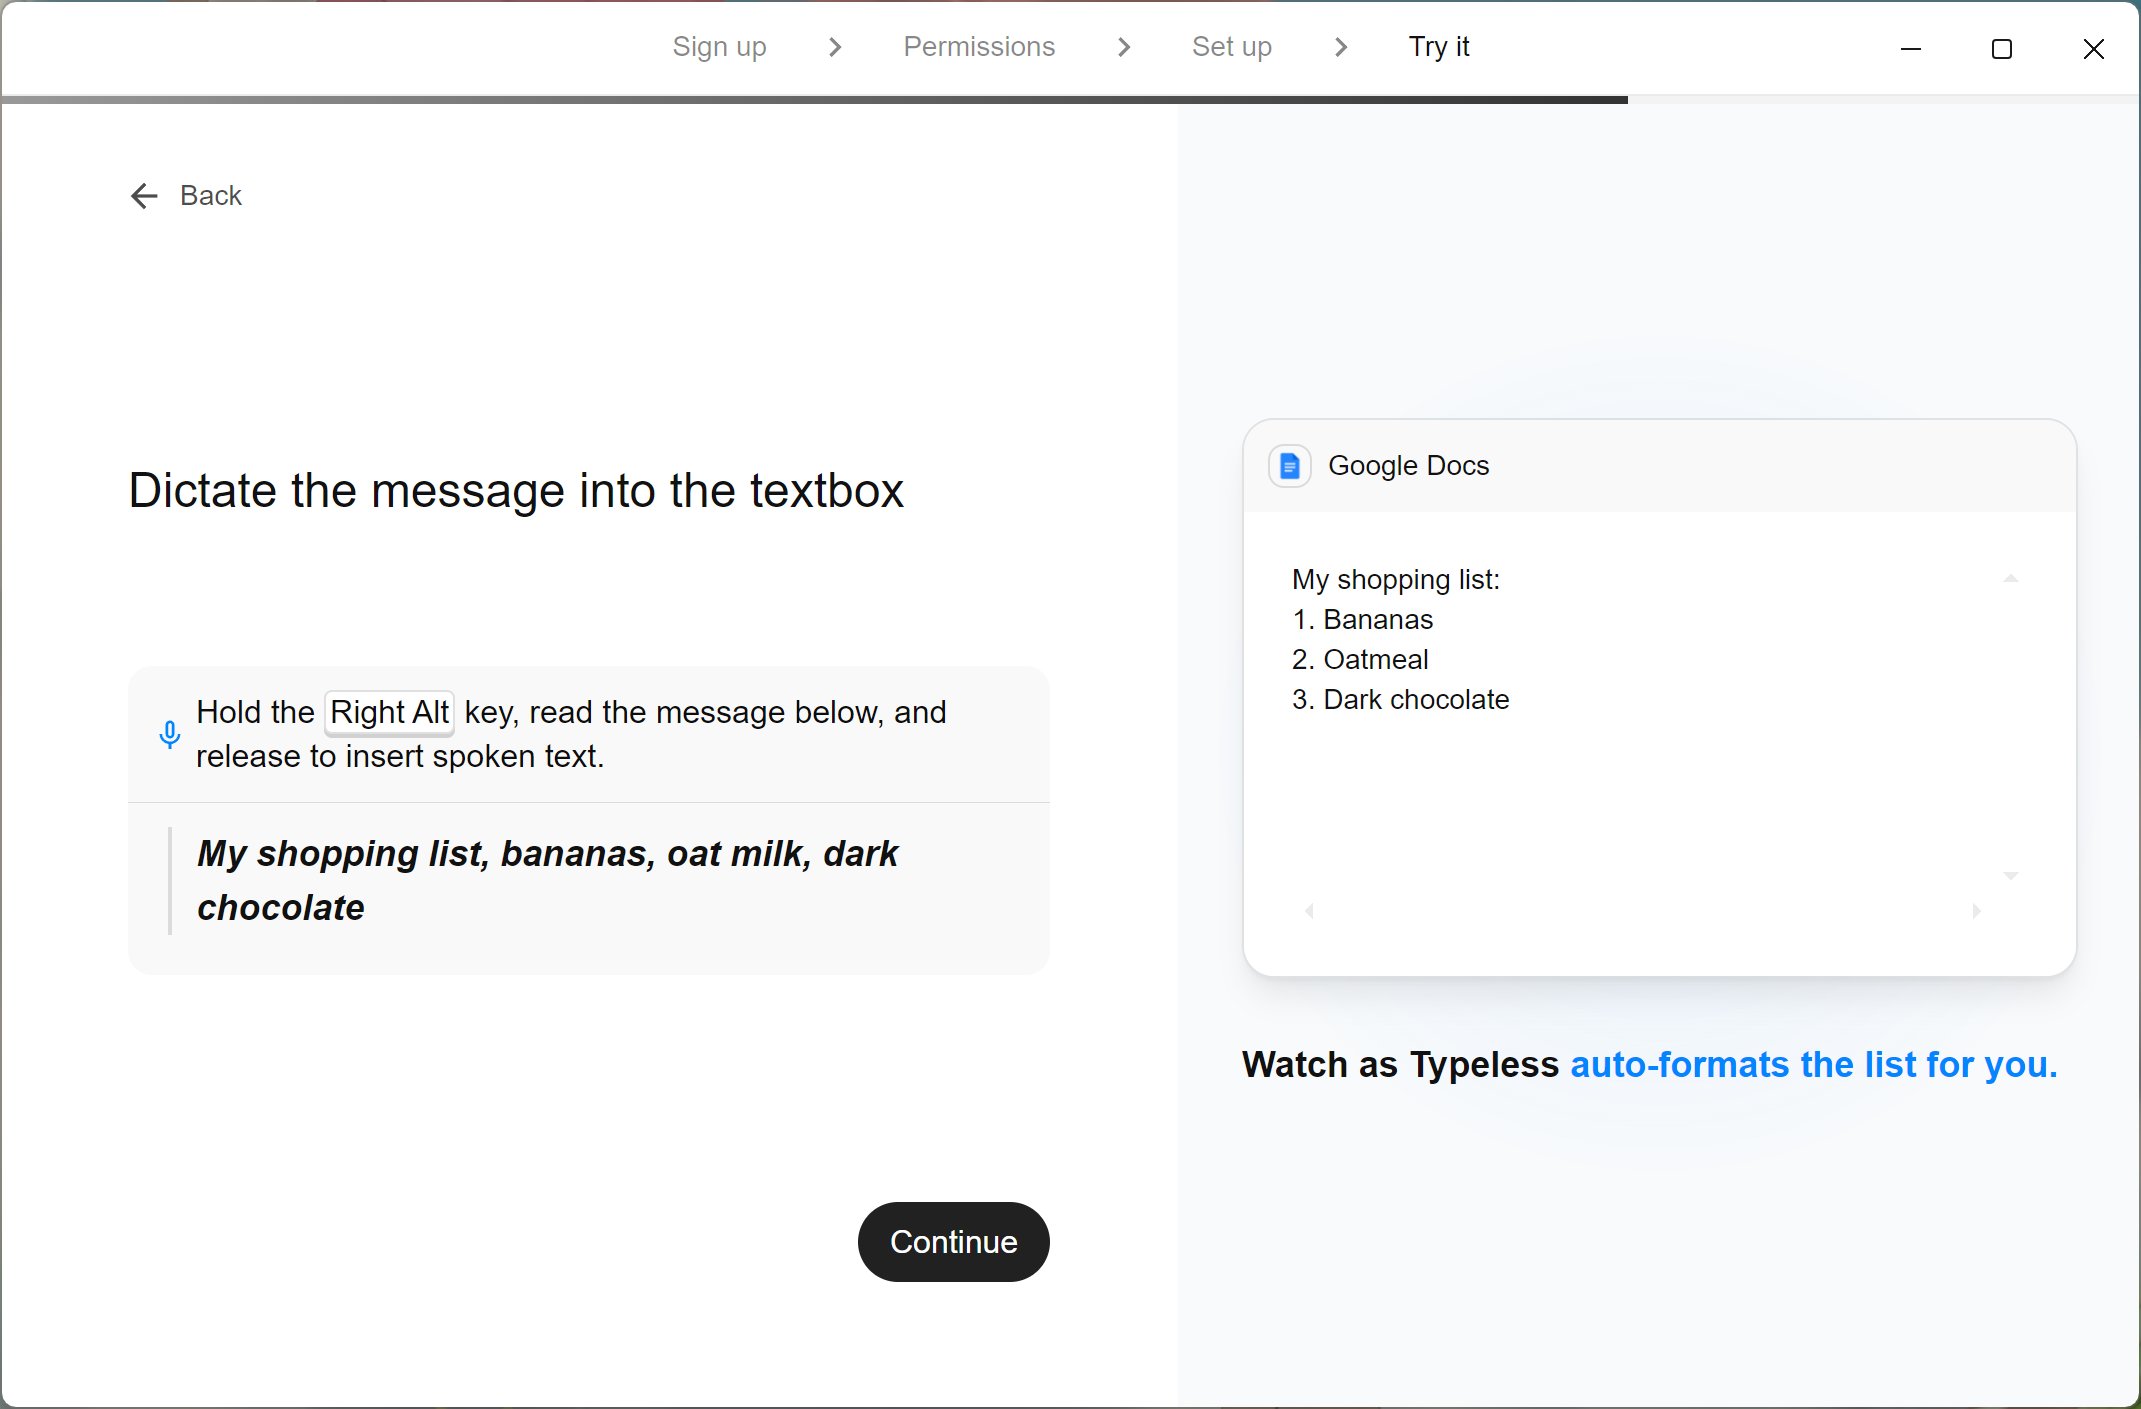This screenshot has height=1409, width=2141.
Task: Click the italic shopping list sample message
Action: point(547,880)
